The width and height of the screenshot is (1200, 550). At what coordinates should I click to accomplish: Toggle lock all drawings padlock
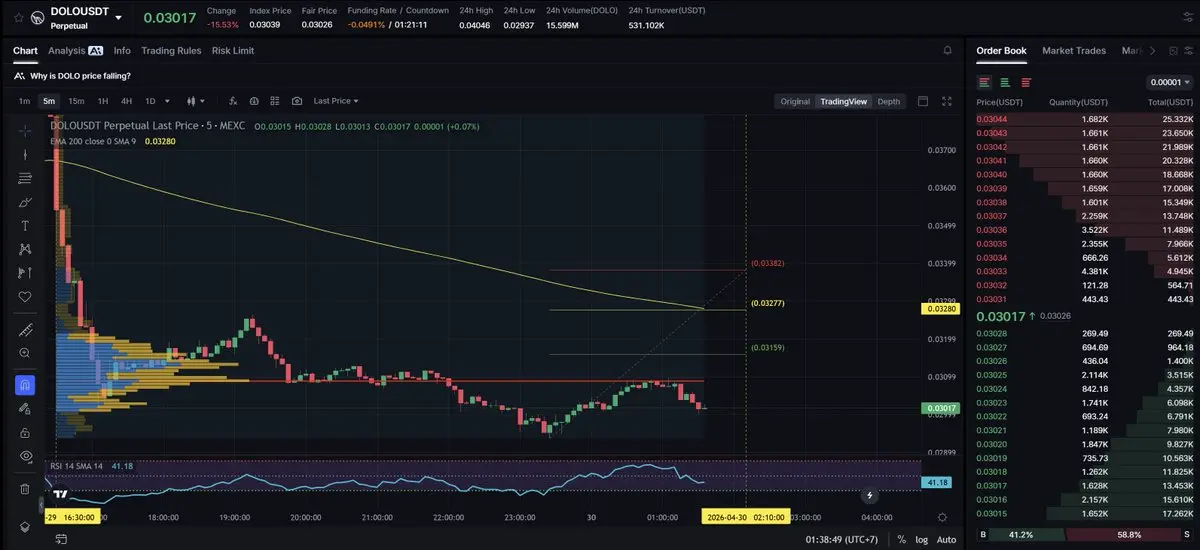25,432
